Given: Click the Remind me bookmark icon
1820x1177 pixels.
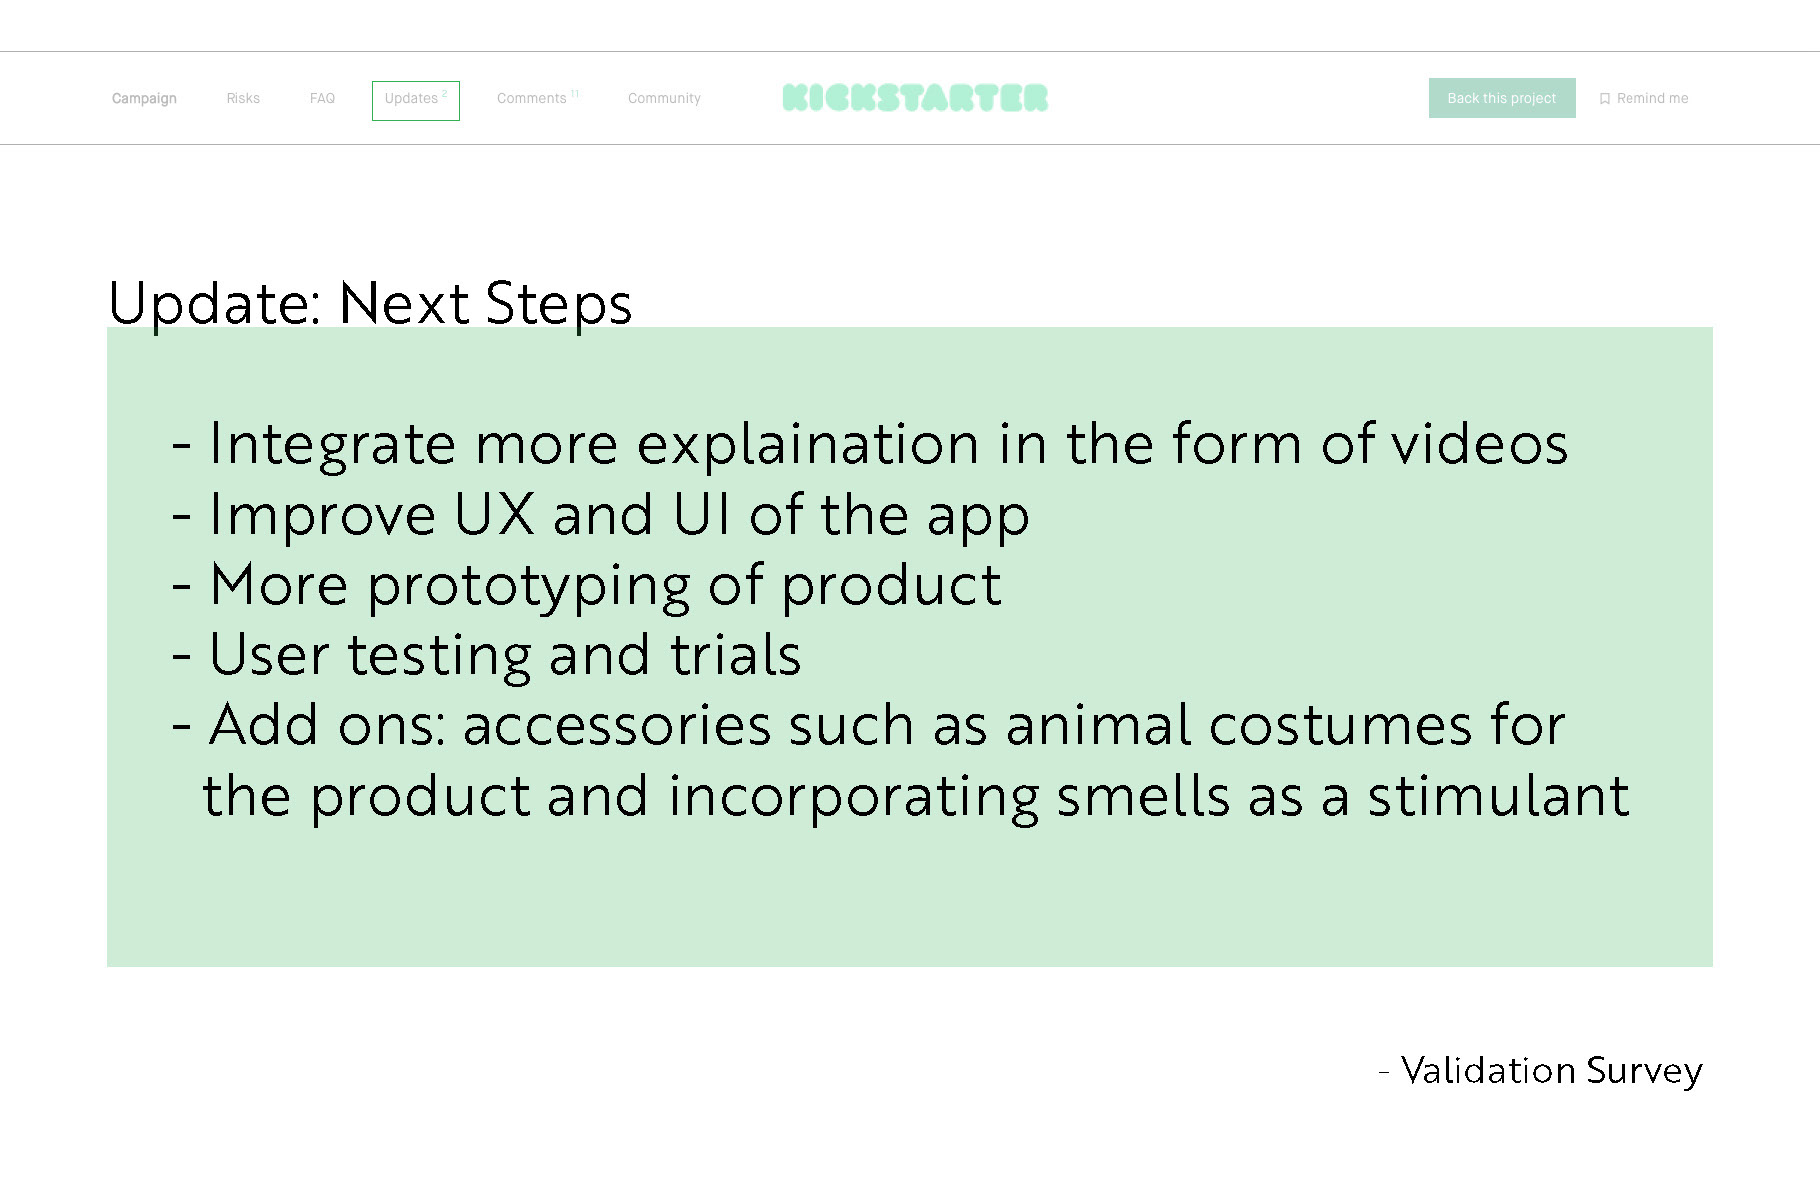Looking at the screenshot, I should [x=1605, y=99].
